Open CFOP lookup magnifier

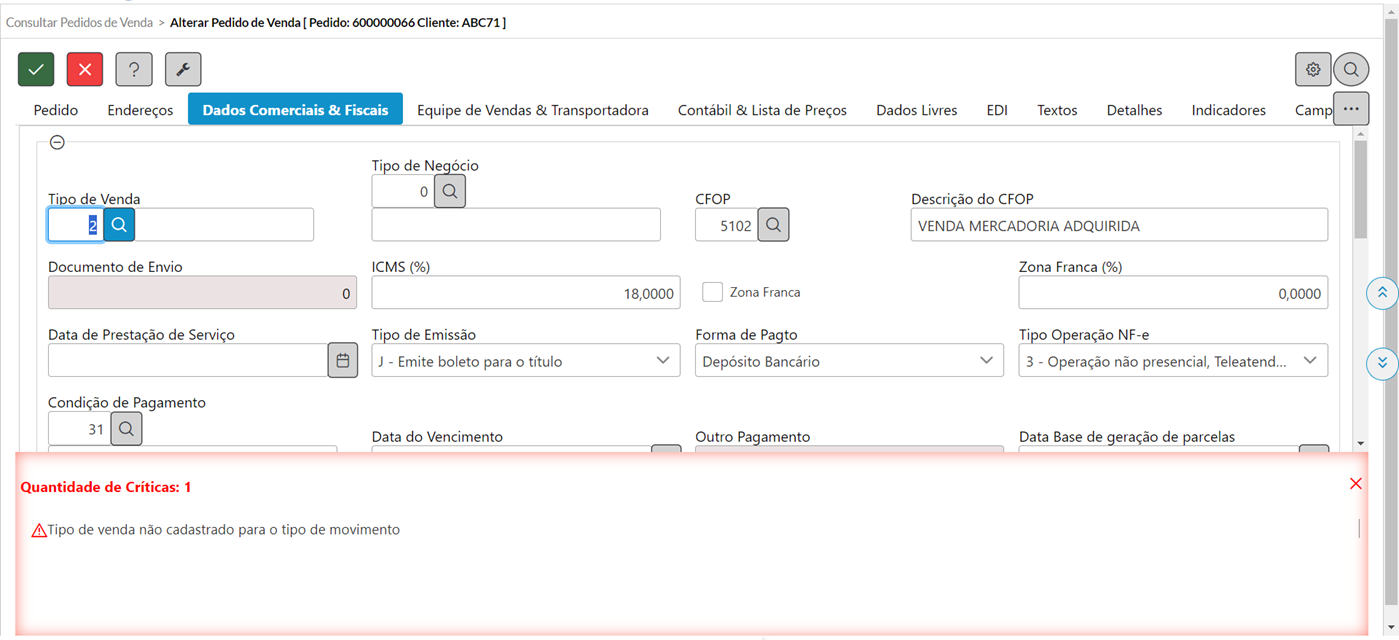(x=773, y=225)
